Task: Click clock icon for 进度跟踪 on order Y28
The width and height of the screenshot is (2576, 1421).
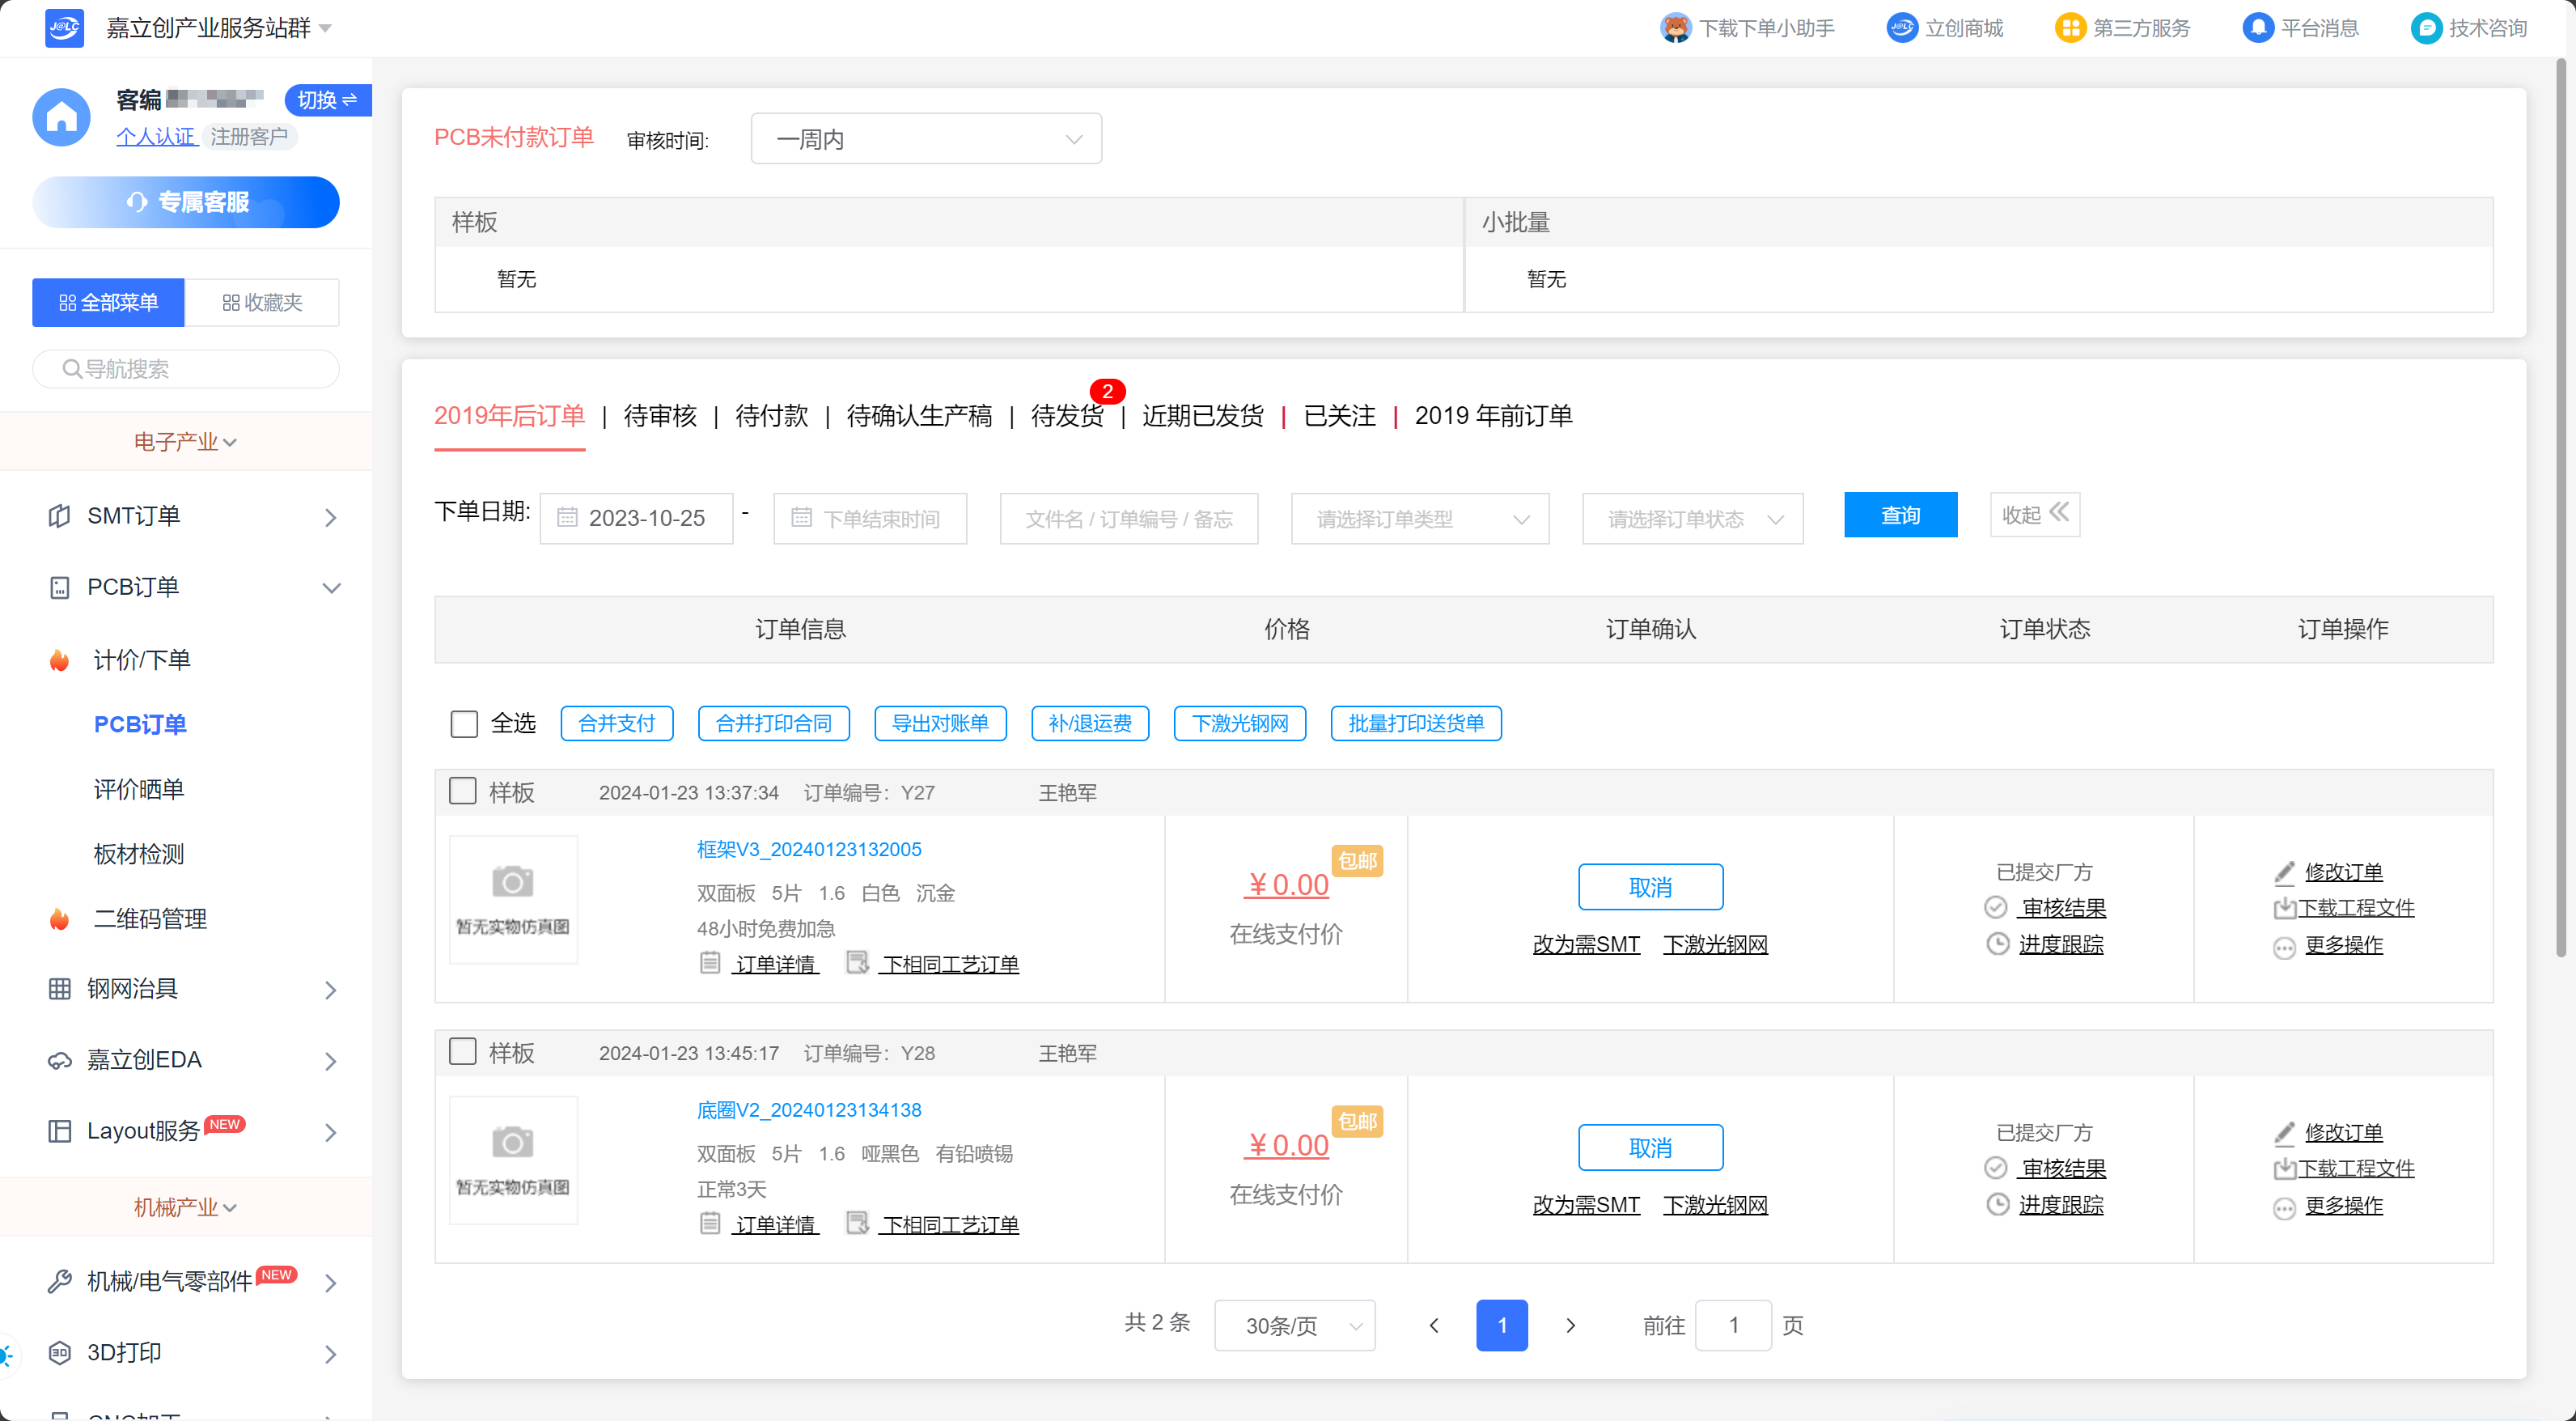Action: (x=1997, y=1204)
